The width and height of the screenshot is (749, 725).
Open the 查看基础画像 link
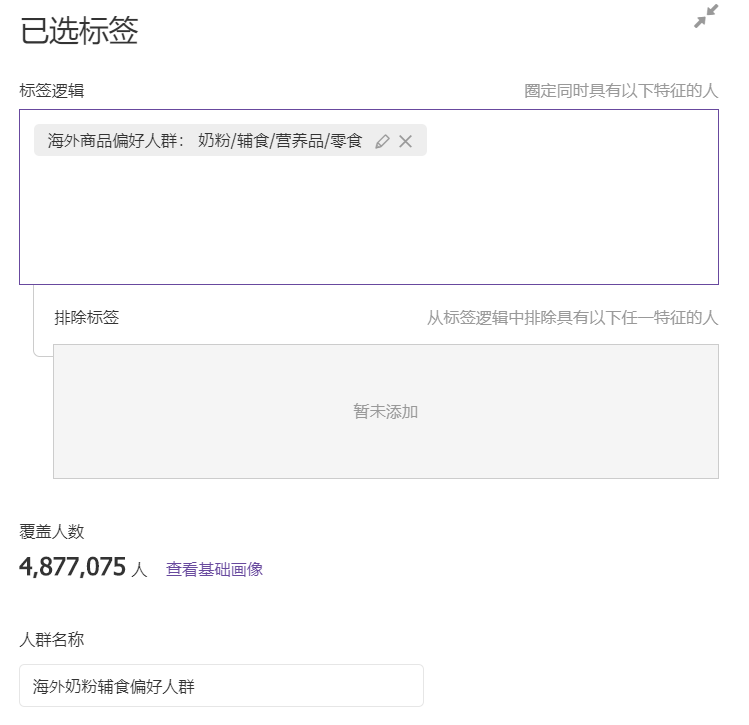[214, 569]
